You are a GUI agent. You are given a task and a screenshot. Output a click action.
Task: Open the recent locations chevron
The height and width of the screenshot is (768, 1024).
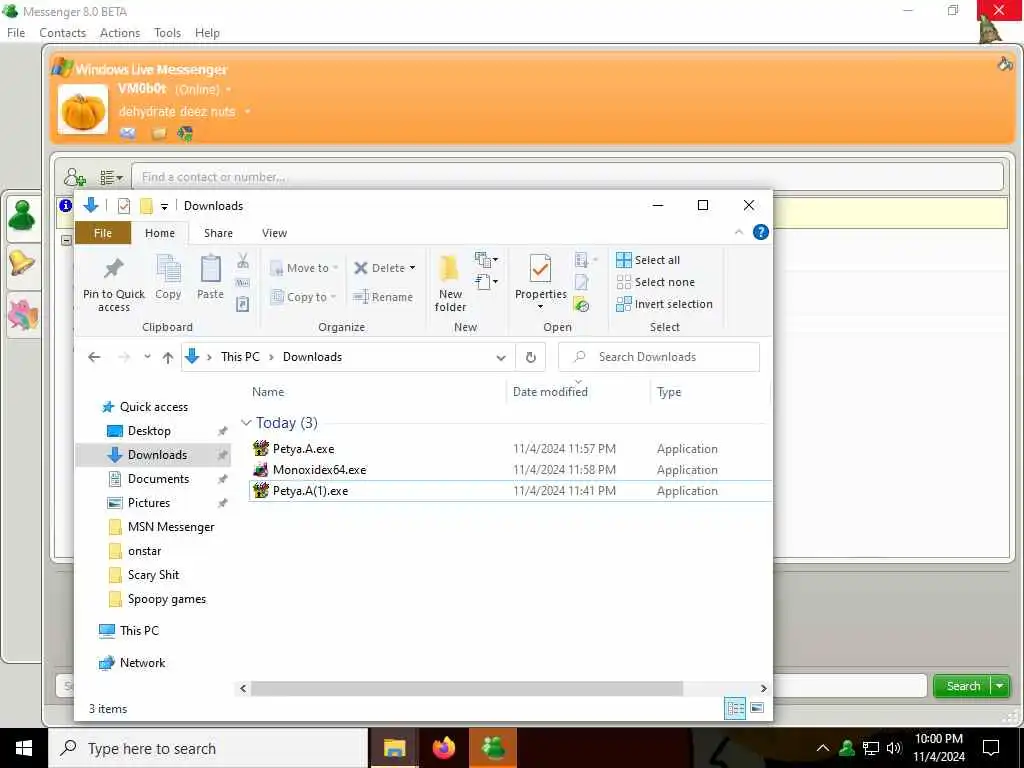(148, 357)
